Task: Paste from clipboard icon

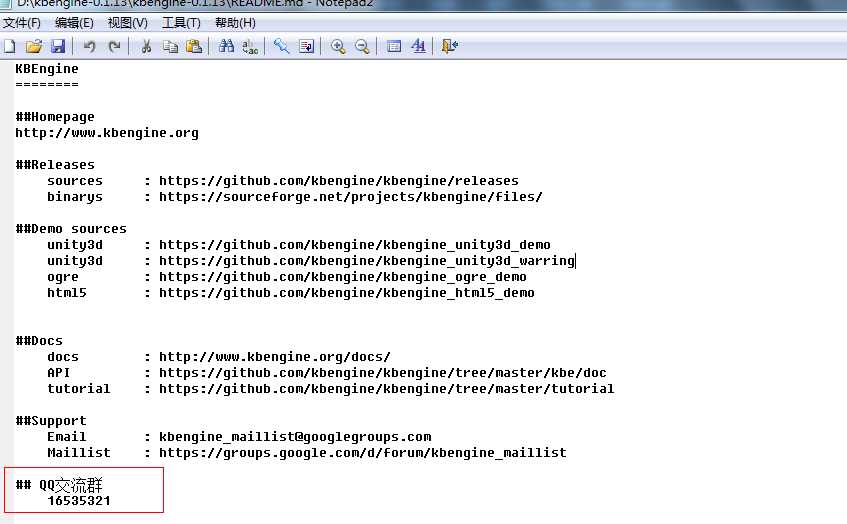Action: pyautogui.click(x=194, y=46)
